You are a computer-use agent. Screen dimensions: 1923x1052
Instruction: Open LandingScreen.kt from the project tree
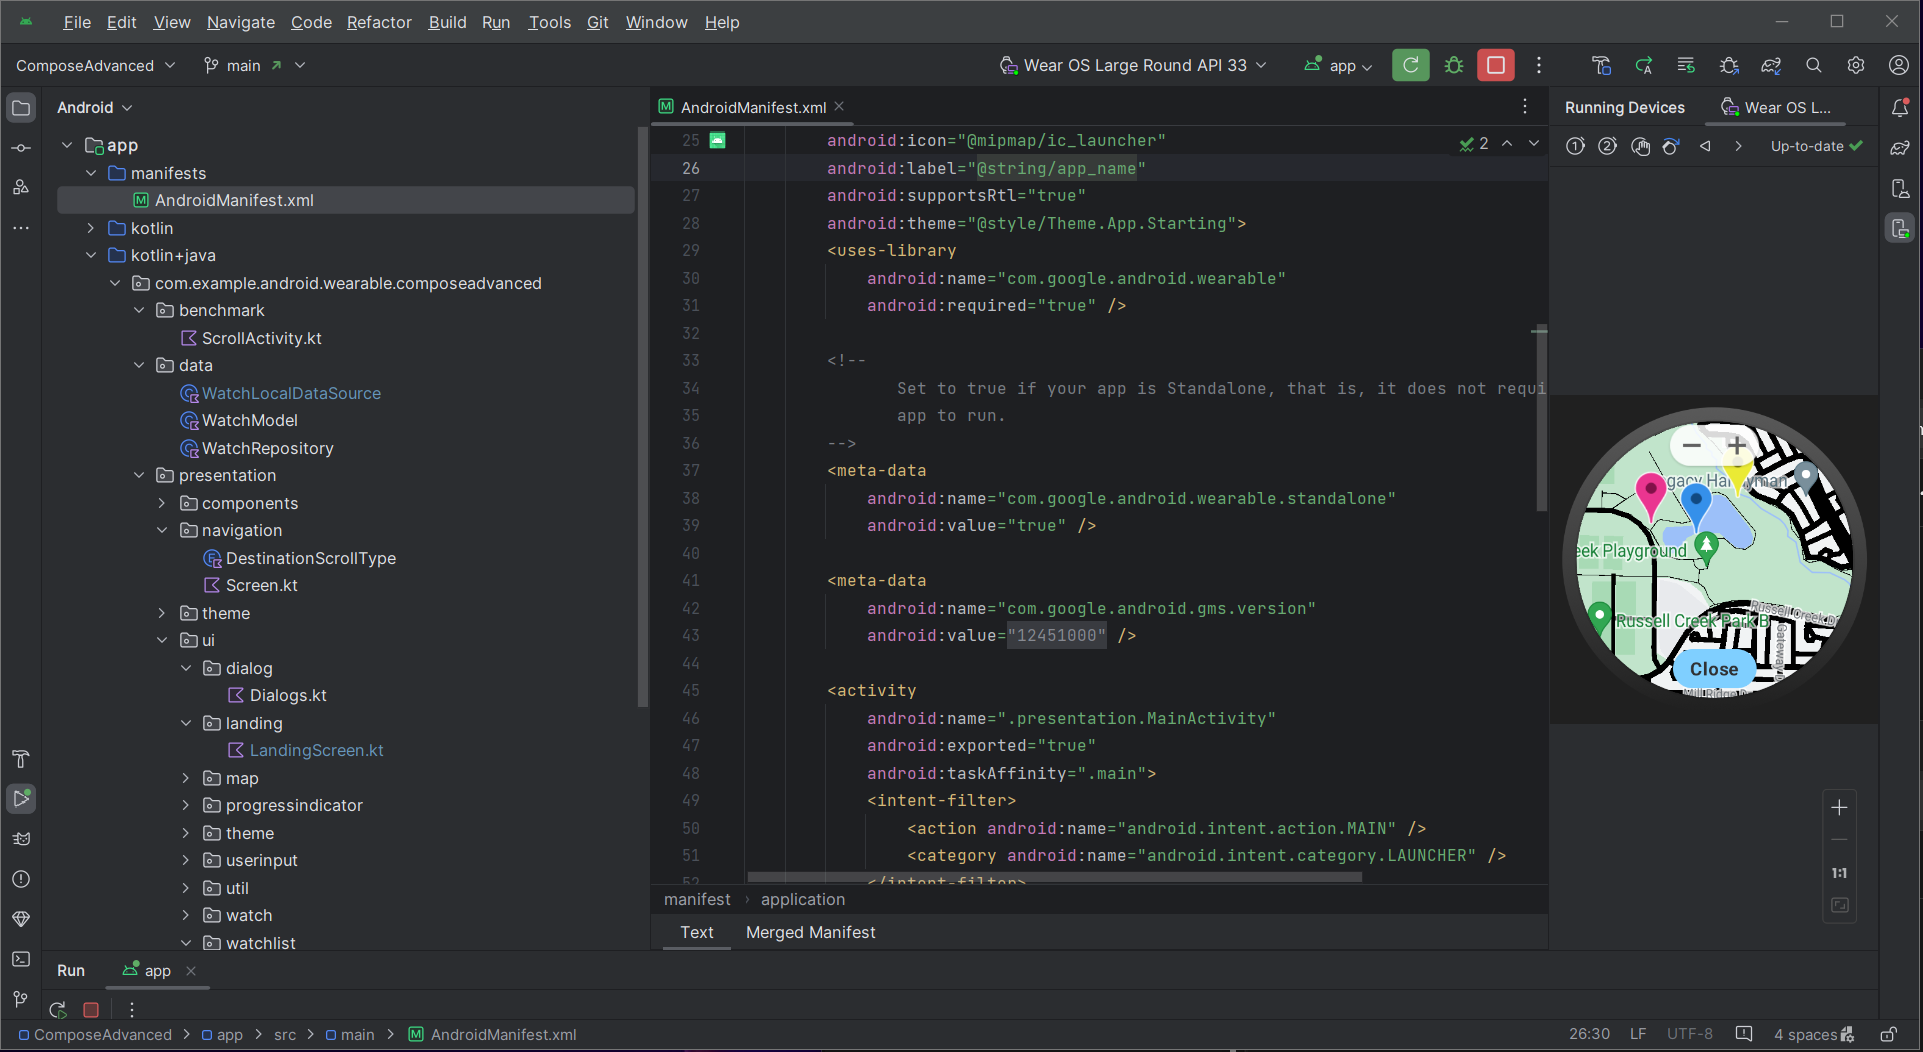[x=316, y=750]
